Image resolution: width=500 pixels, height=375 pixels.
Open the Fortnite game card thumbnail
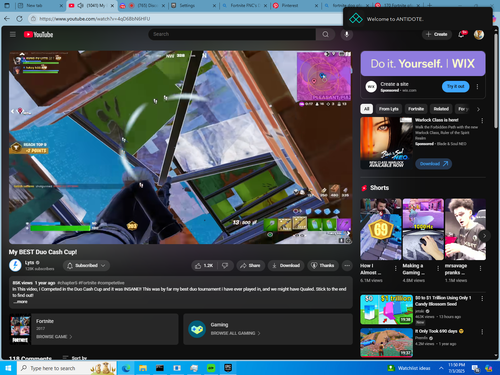point(20,329)
